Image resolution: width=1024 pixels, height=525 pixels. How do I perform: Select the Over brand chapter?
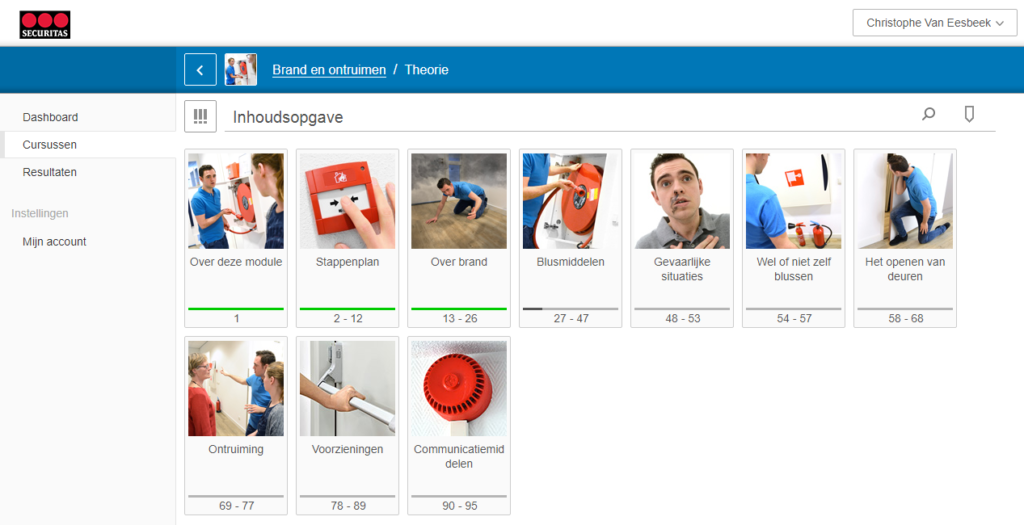[x=459, y=238]
